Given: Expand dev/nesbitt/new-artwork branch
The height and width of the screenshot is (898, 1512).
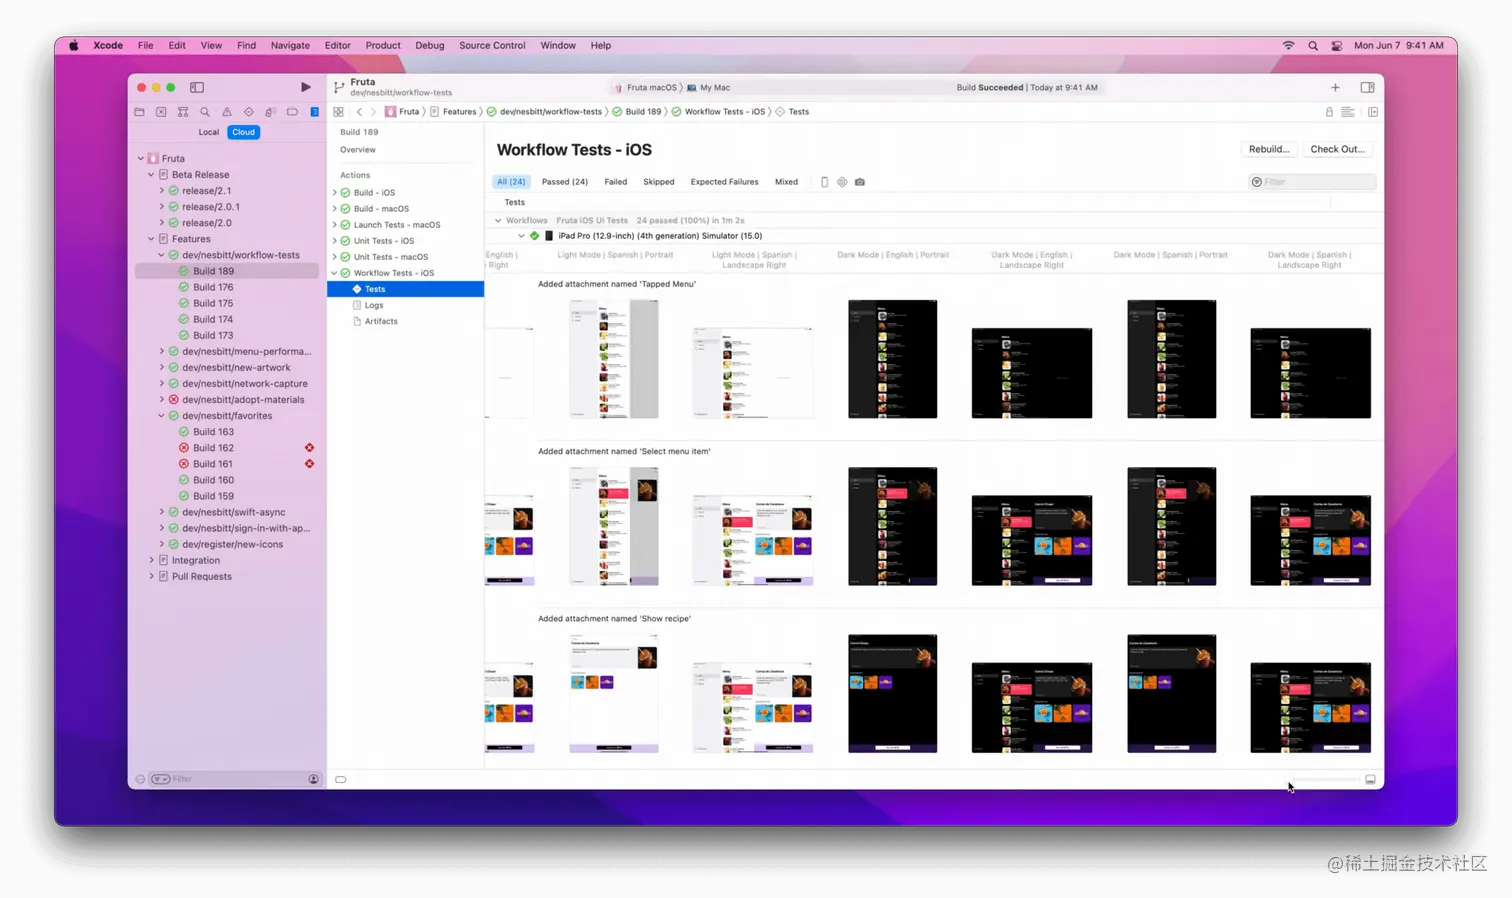Looking at the screenshot, I should coord(162,367).
